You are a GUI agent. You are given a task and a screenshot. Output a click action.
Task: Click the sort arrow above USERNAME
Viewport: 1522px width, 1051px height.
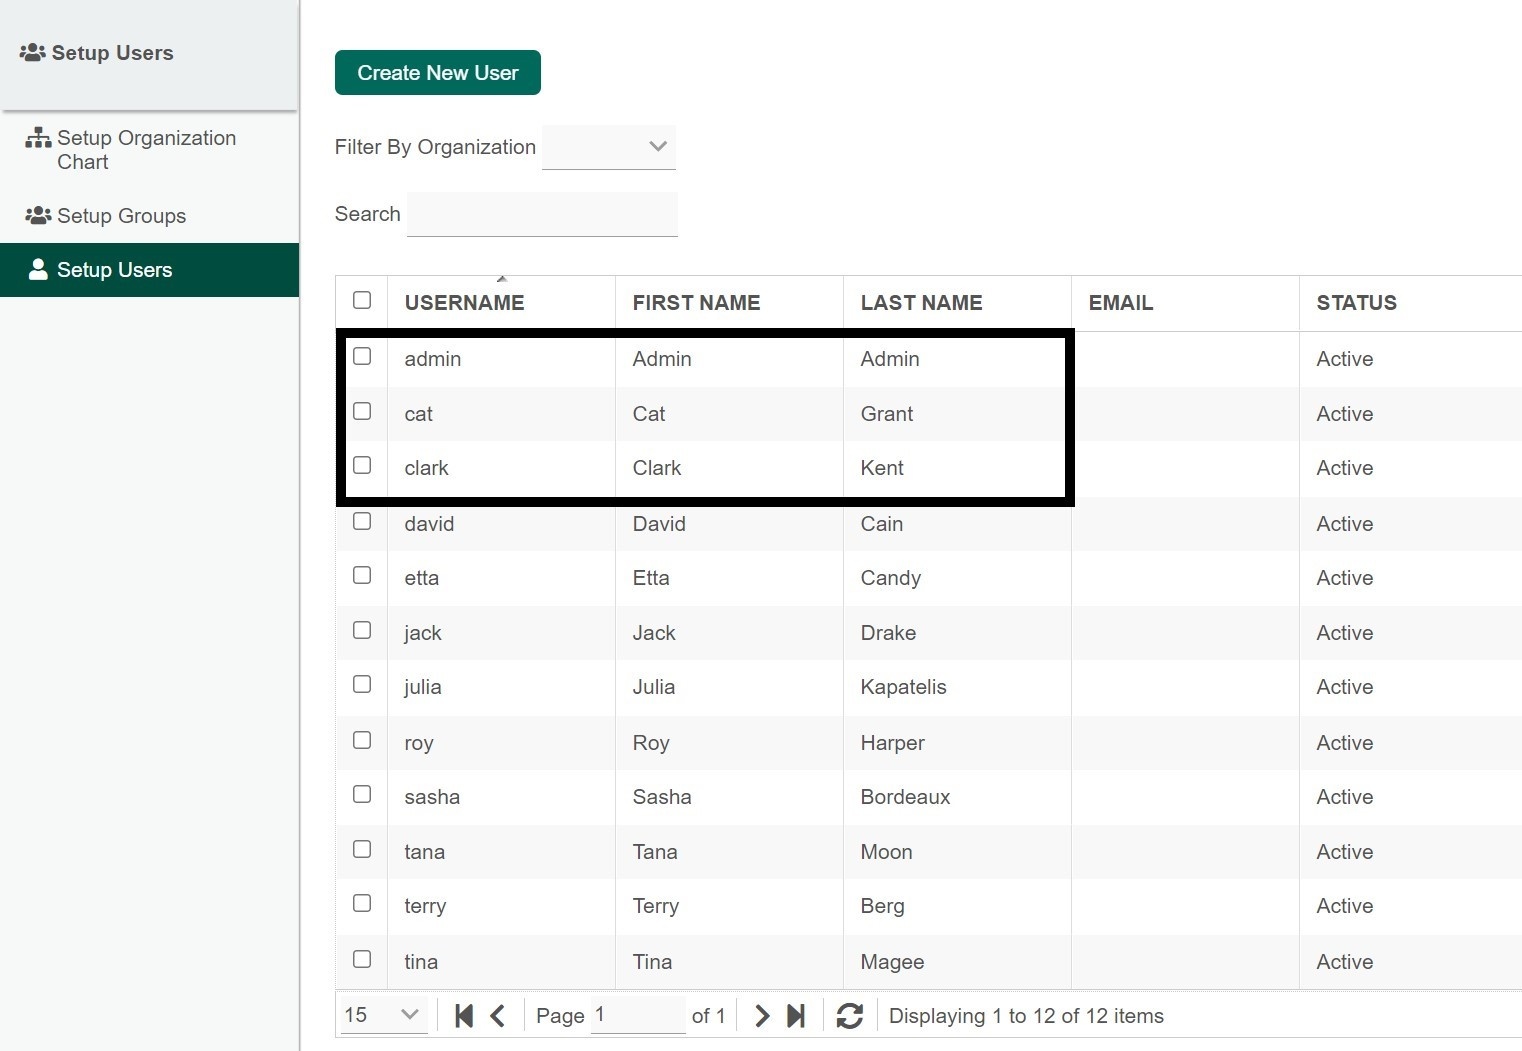tap(502, 279)
